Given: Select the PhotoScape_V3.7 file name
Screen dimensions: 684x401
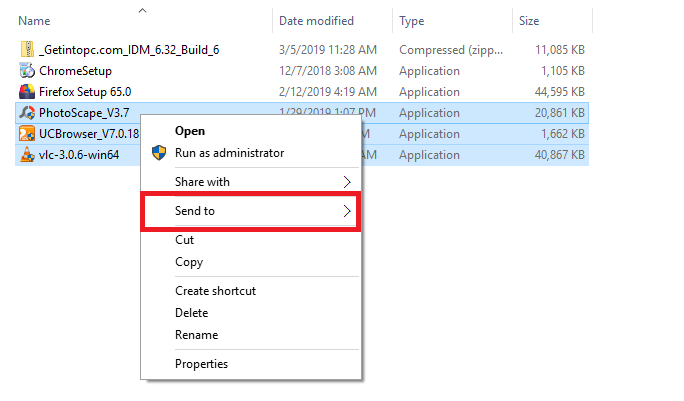Looking at the screenshot, I should click(84, 113).
